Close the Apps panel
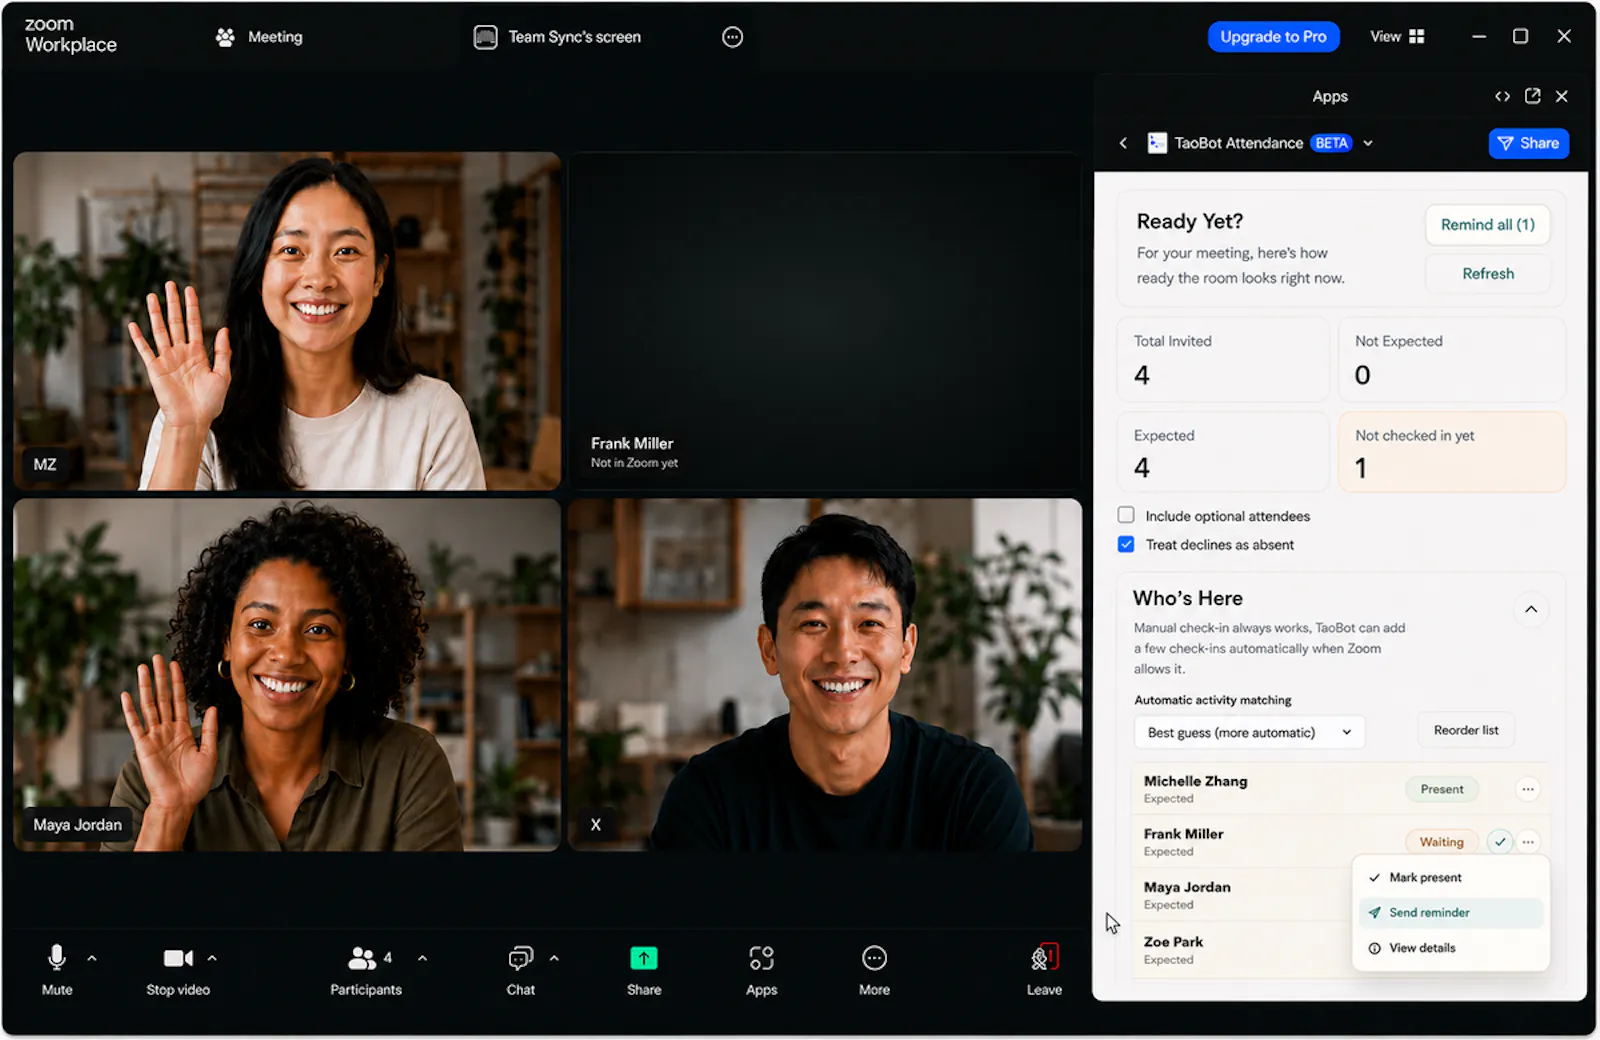This screenshot has width=1600, height=1040. click(x=1562, y=96)
